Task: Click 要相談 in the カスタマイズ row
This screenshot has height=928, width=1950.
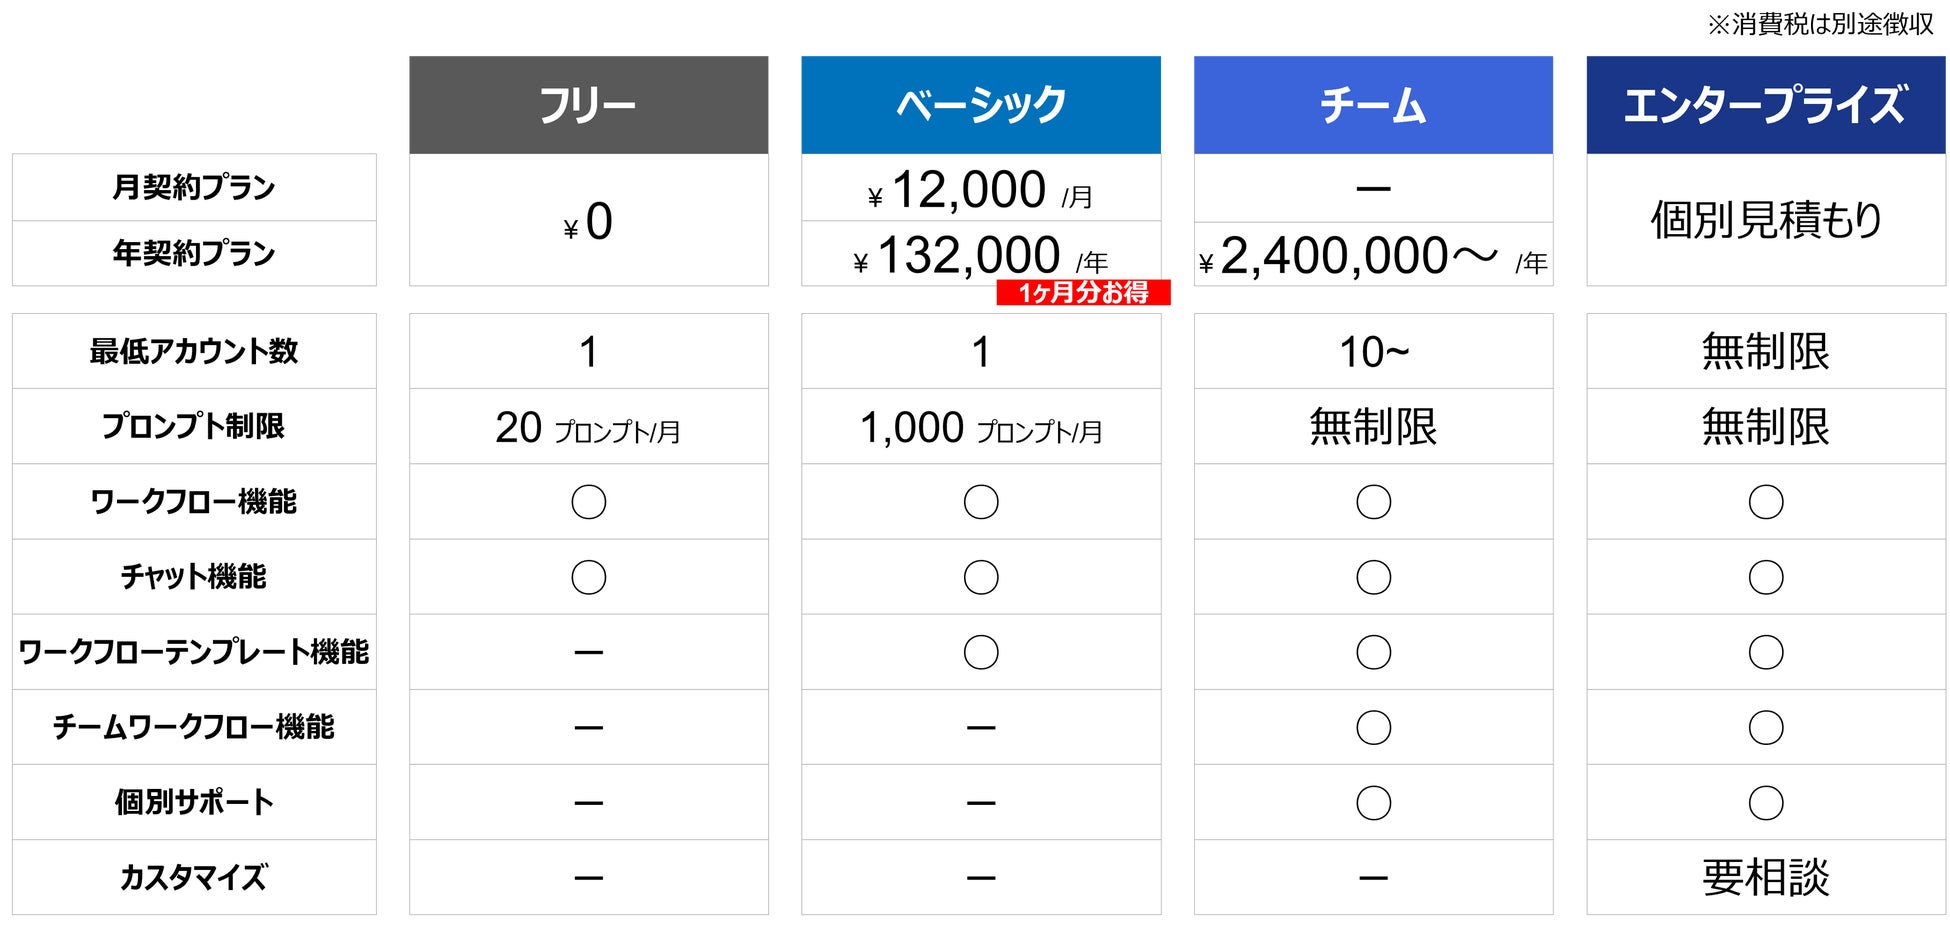Action: [1765, 877]
